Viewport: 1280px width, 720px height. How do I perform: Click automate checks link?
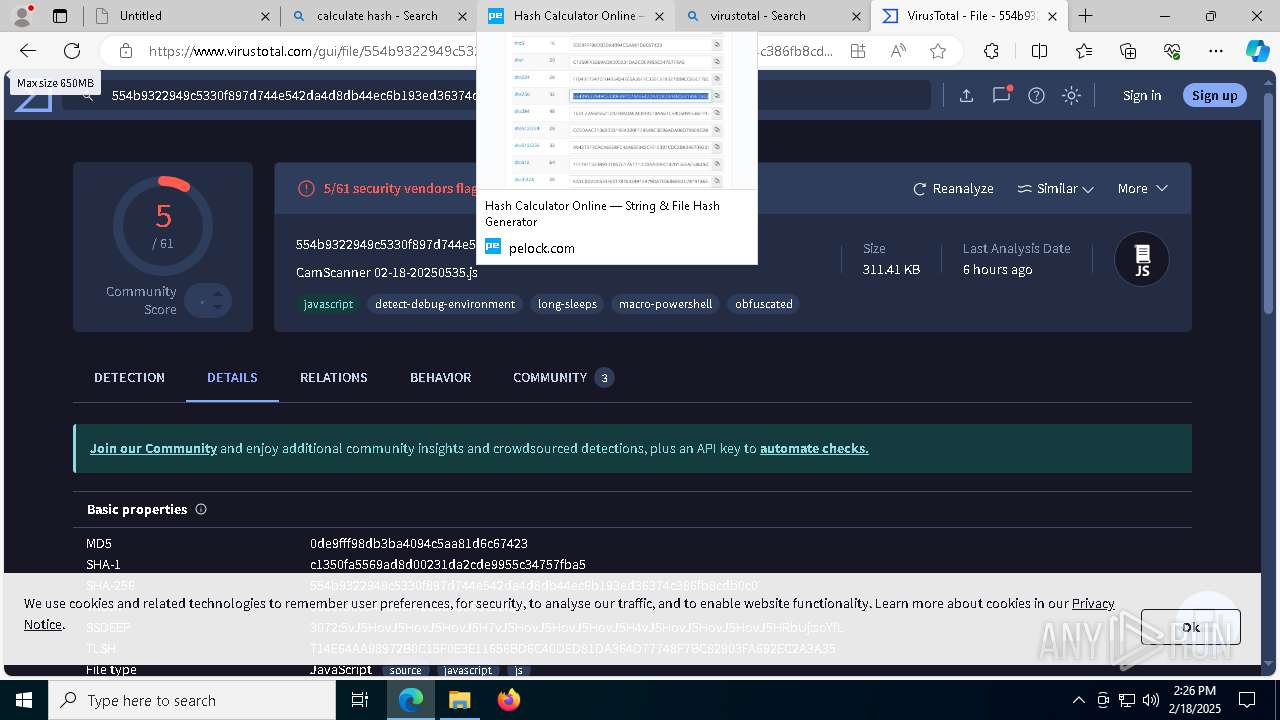click(x=814, y=448)
